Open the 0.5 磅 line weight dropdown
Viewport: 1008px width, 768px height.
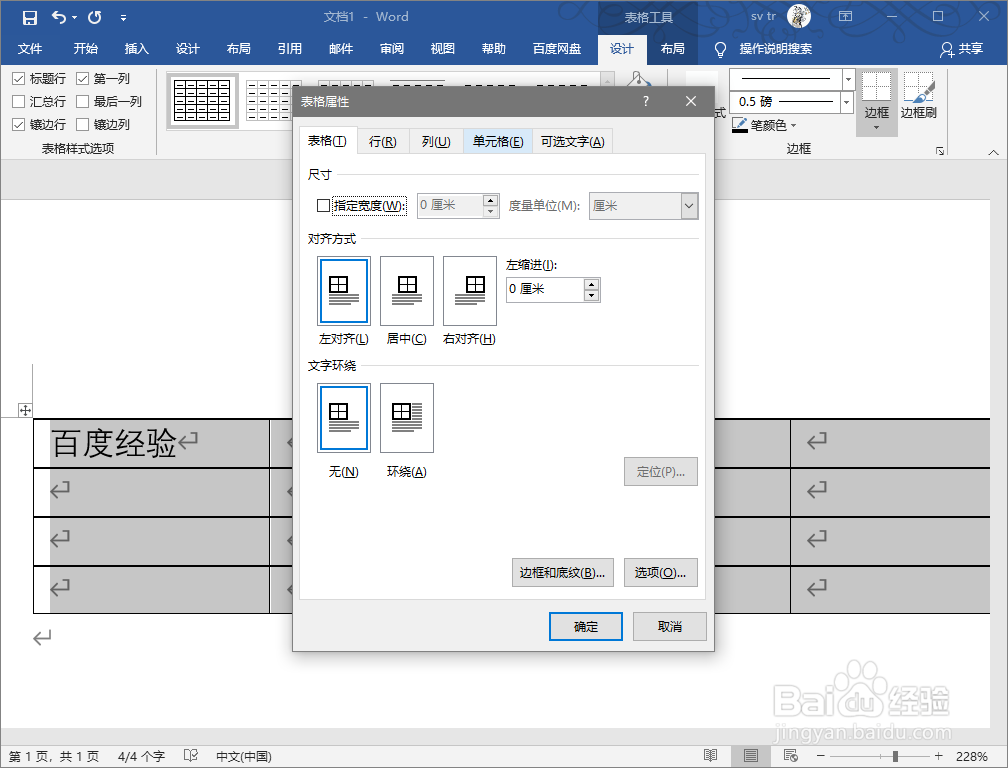point(847,102)
